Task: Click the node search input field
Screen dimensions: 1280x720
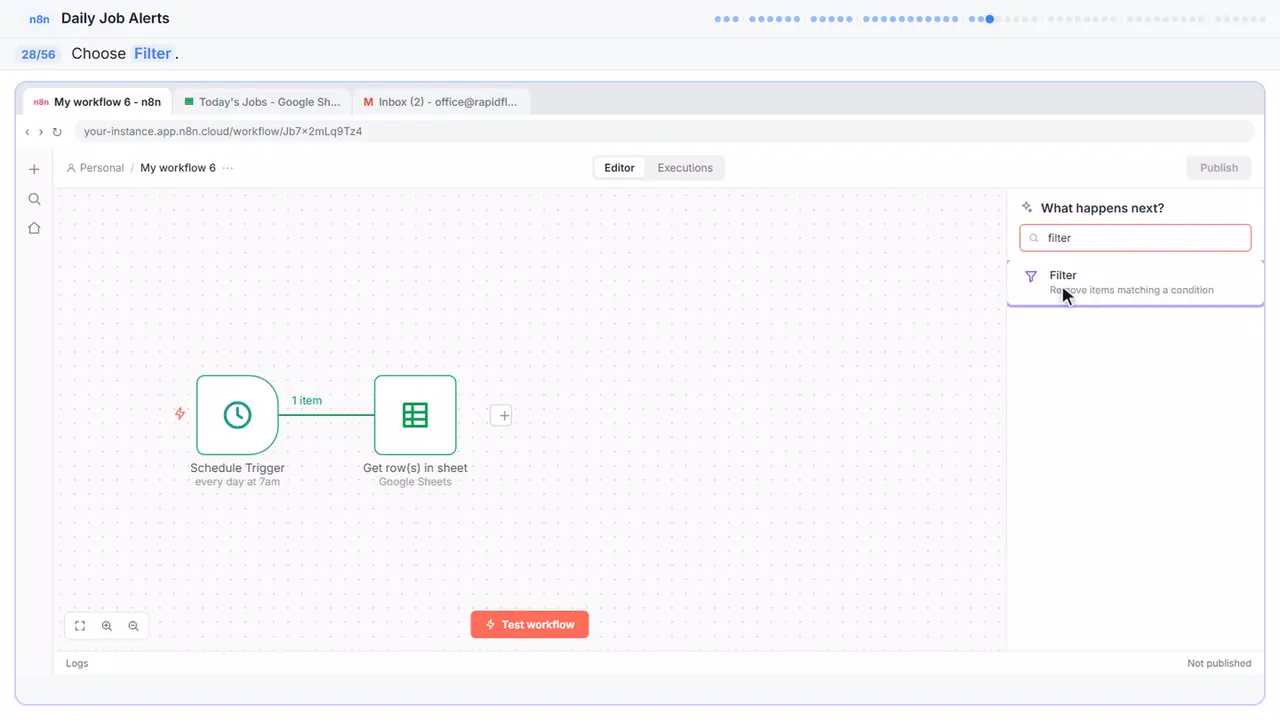Action: click(1135, 238)
